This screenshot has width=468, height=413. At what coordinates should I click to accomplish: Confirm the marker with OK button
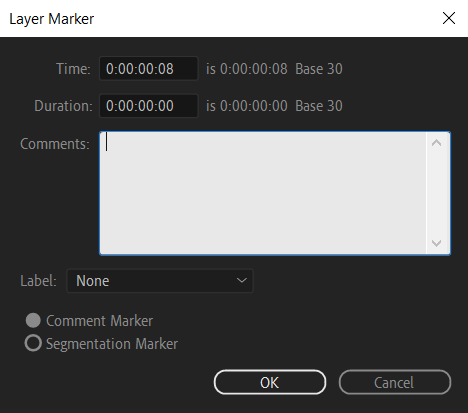[270, 382]
